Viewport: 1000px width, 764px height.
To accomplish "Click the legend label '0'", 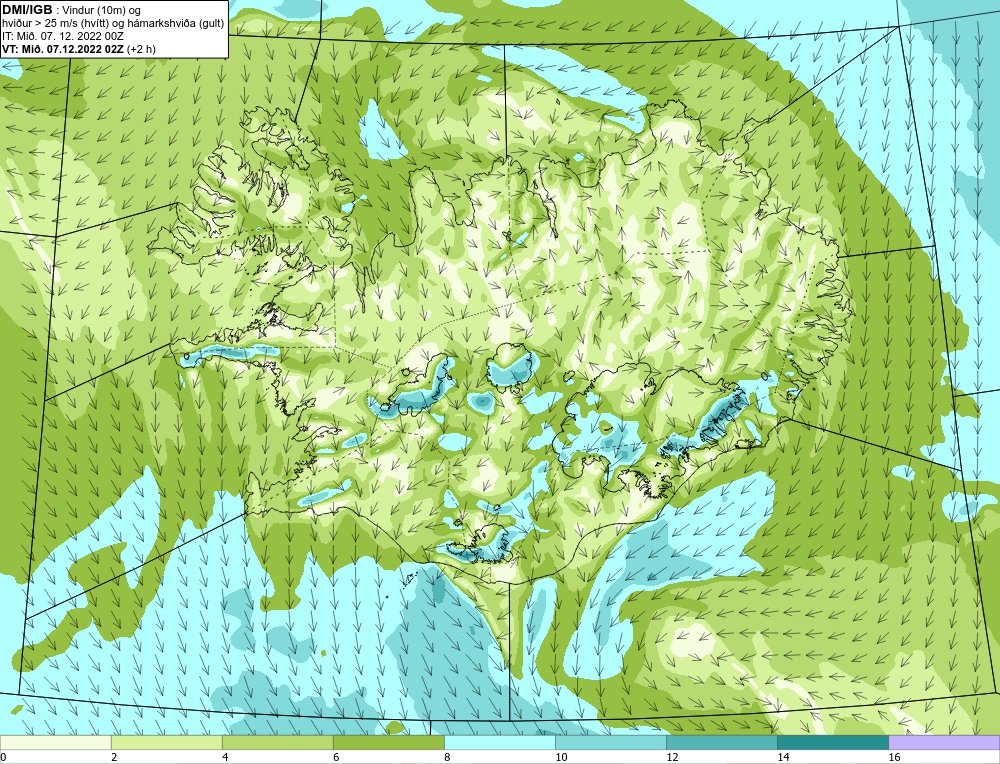I will [4, 757].
